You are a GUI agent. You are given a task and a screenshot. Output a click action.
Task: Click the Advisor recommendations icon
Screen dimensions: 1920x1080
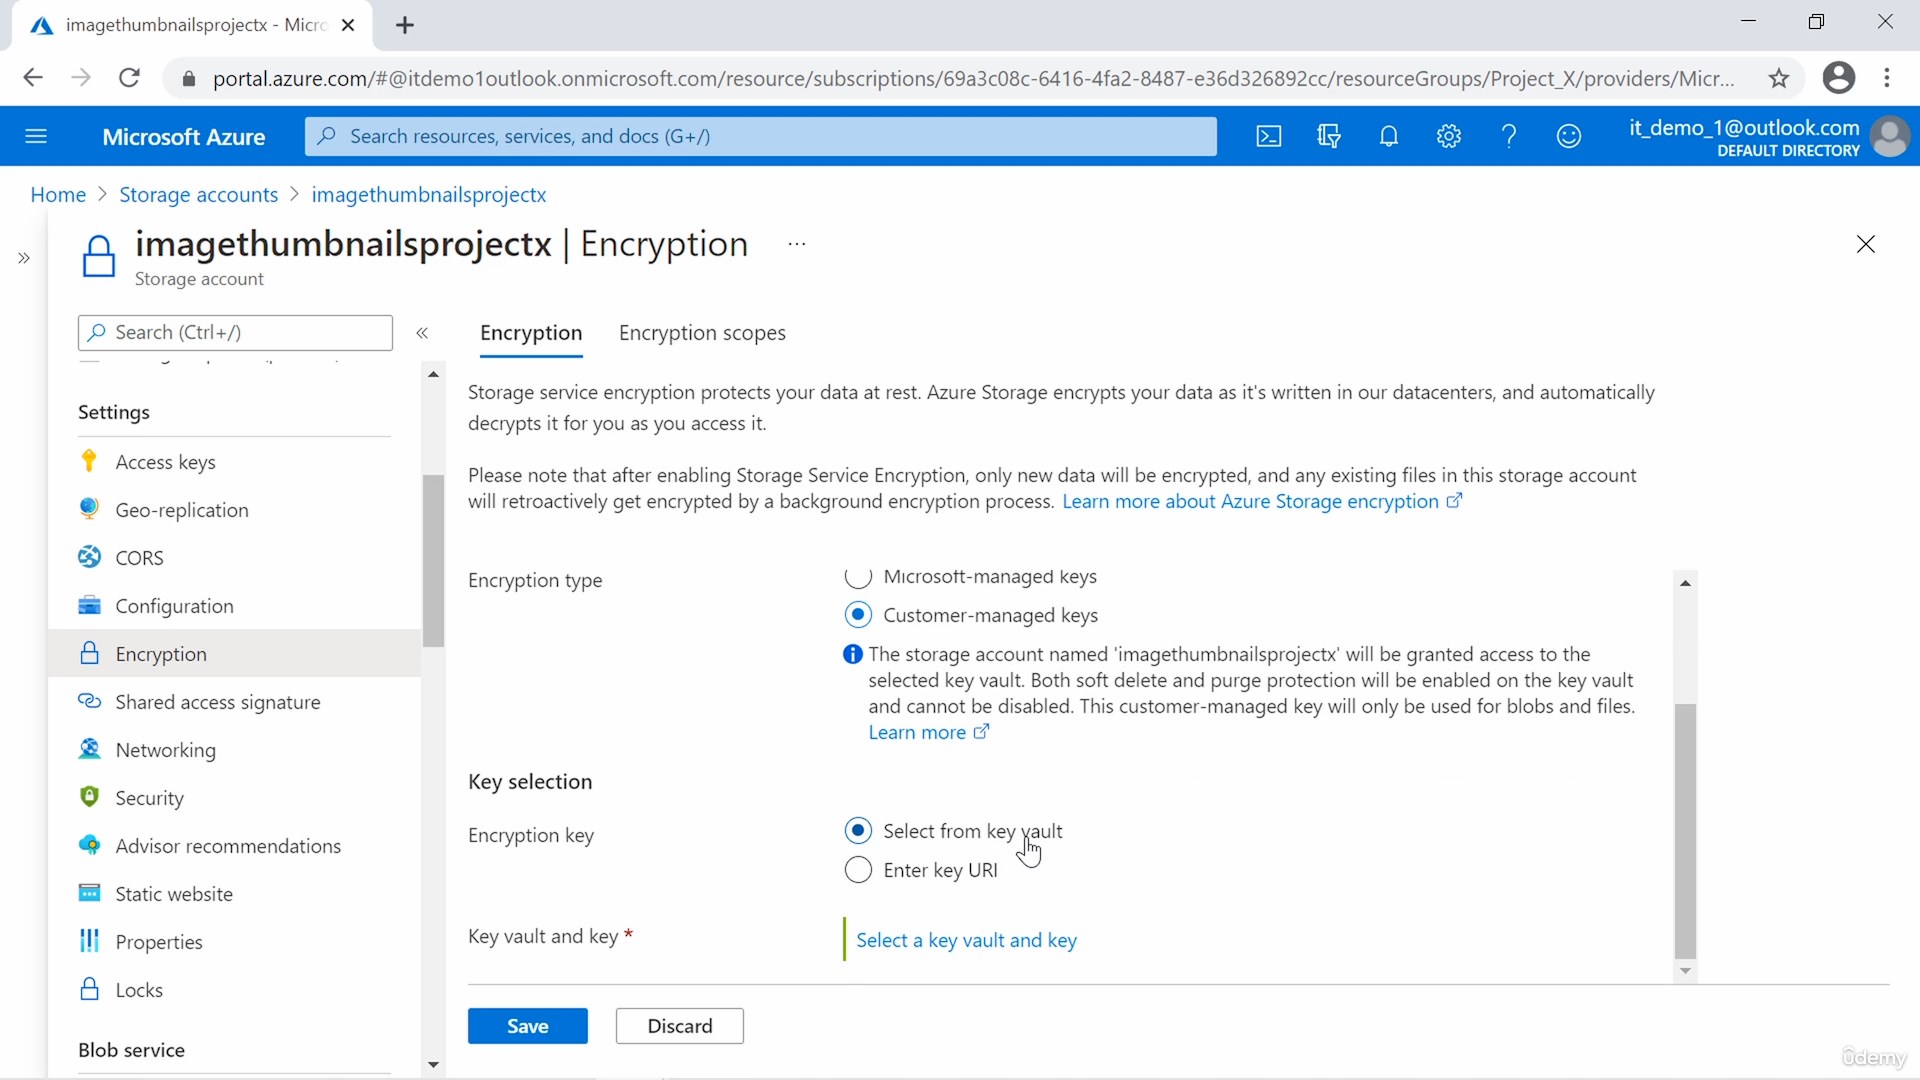click(x=89, y=845)
